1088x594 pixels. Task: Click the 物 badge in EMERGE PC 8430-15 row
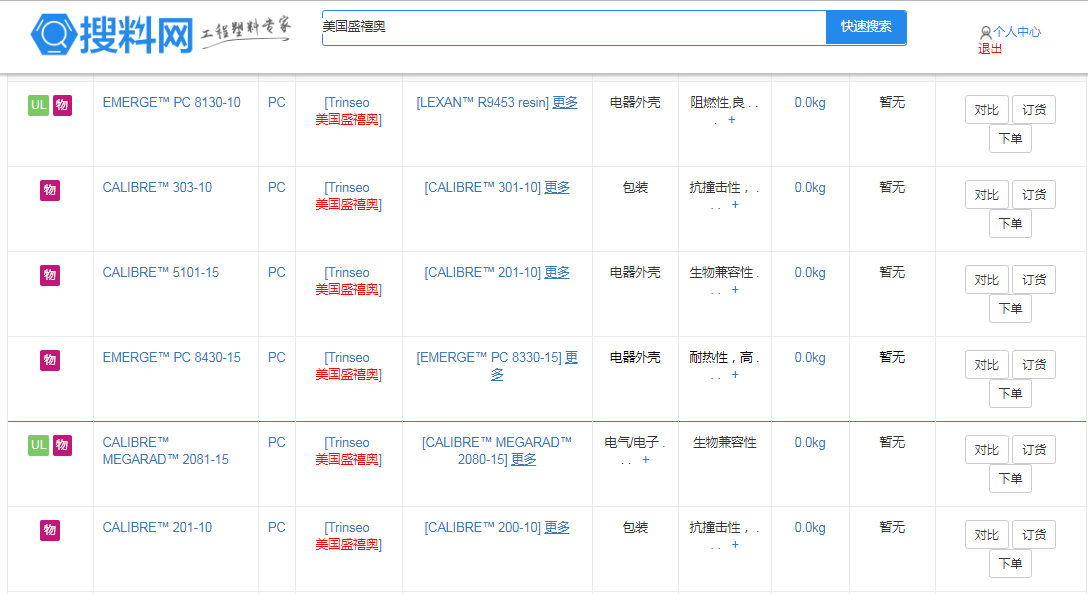click(50, 360)
